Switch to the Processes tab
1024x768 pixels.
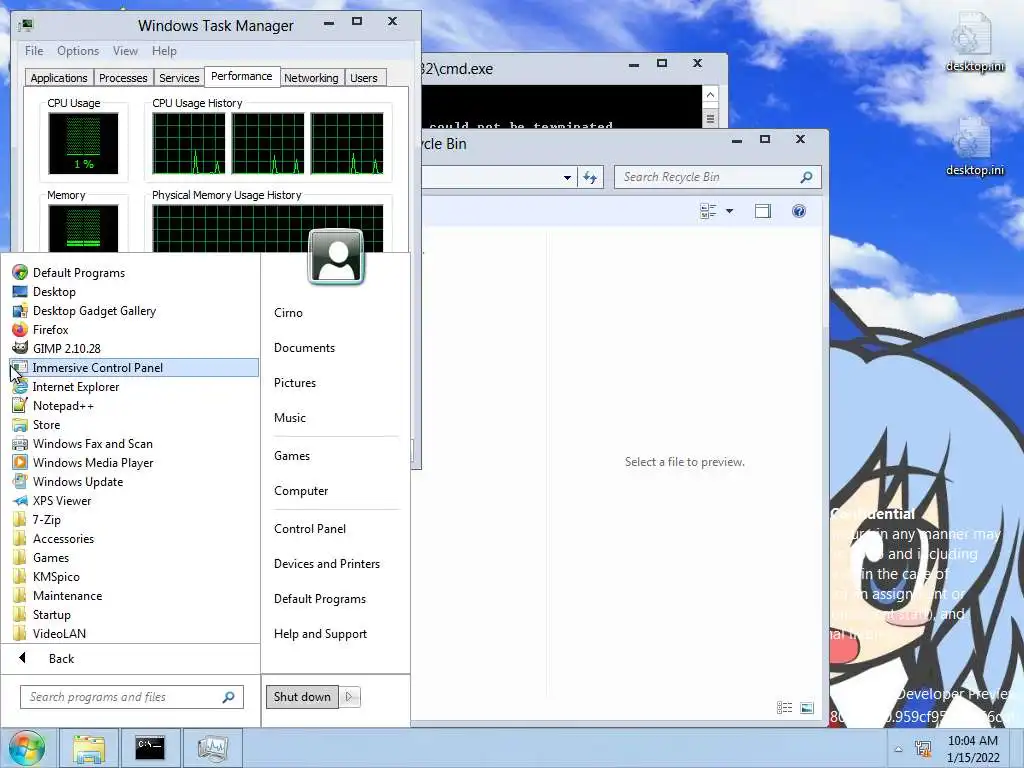[x=123, y=78]
